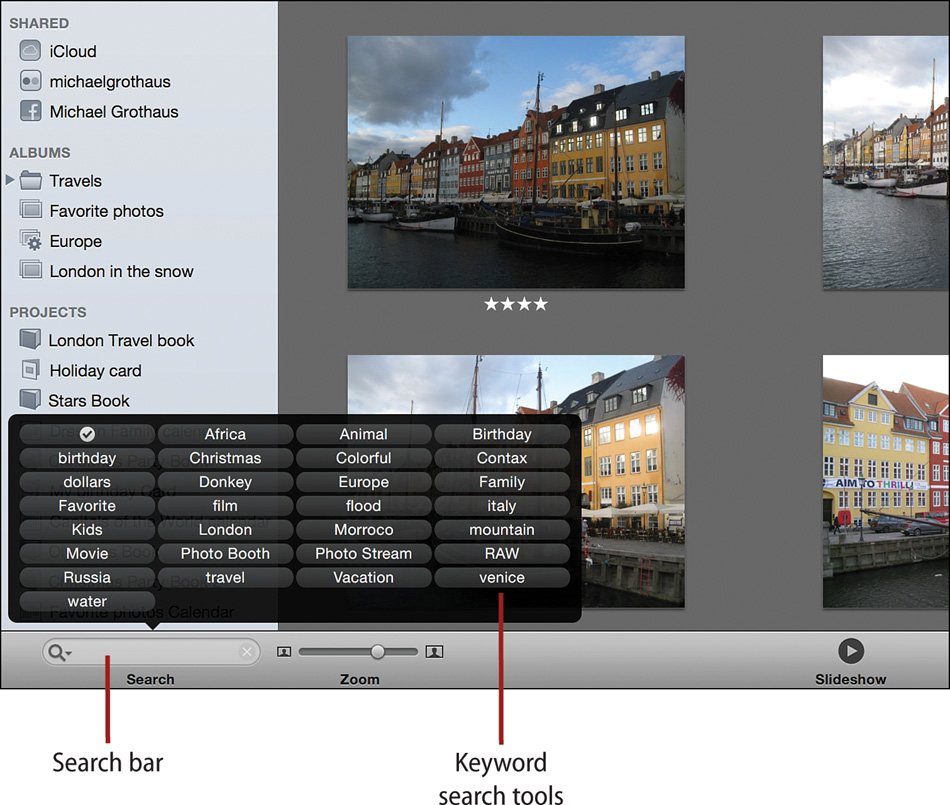Select the Donkey keyword
The height and width of the screenshot is (805, 950).
pos(225,482)
